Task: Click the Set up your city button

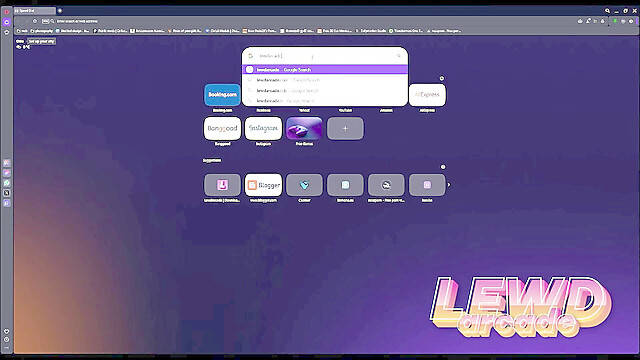Action: [x=41, y=41]
